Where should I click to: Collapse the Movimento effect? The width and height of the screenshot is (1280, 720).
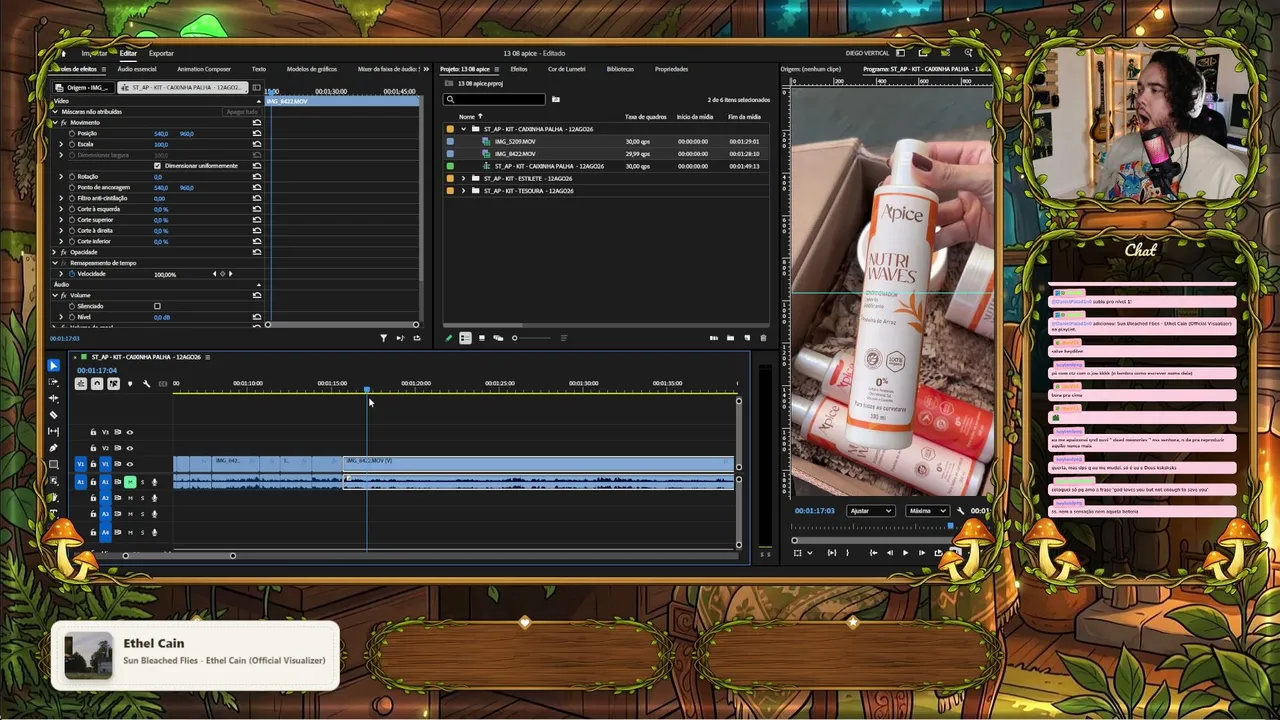click(54, 122)
